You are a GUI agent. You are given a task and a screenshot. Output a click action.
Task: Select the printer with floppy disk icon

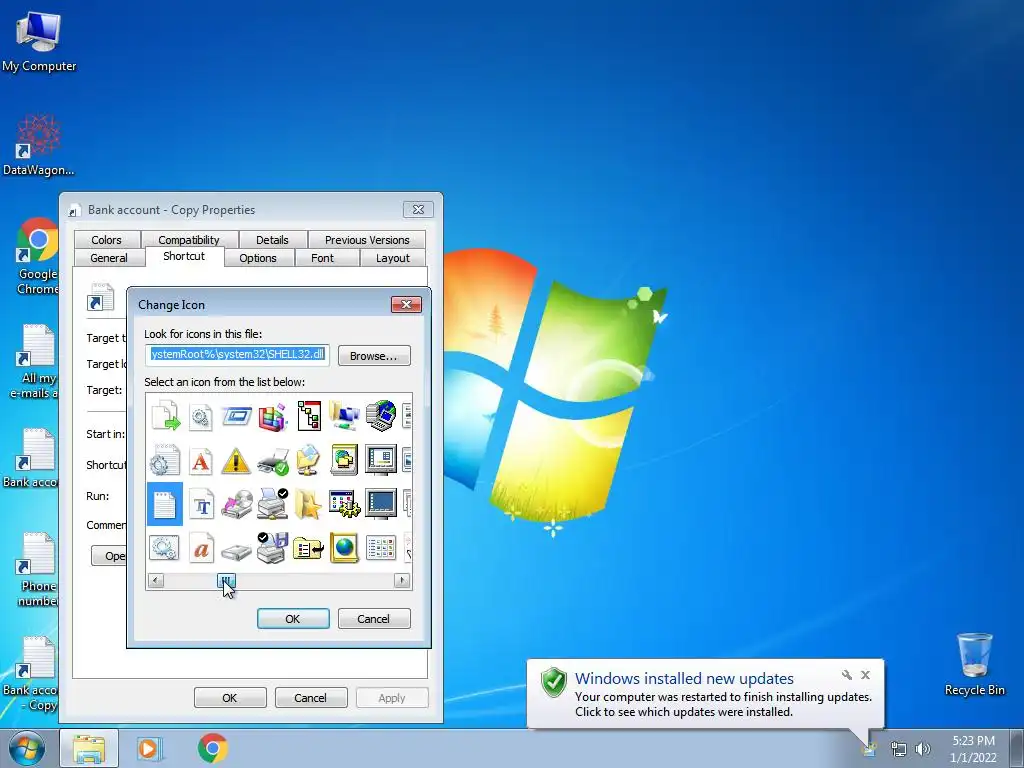point(272,548)
